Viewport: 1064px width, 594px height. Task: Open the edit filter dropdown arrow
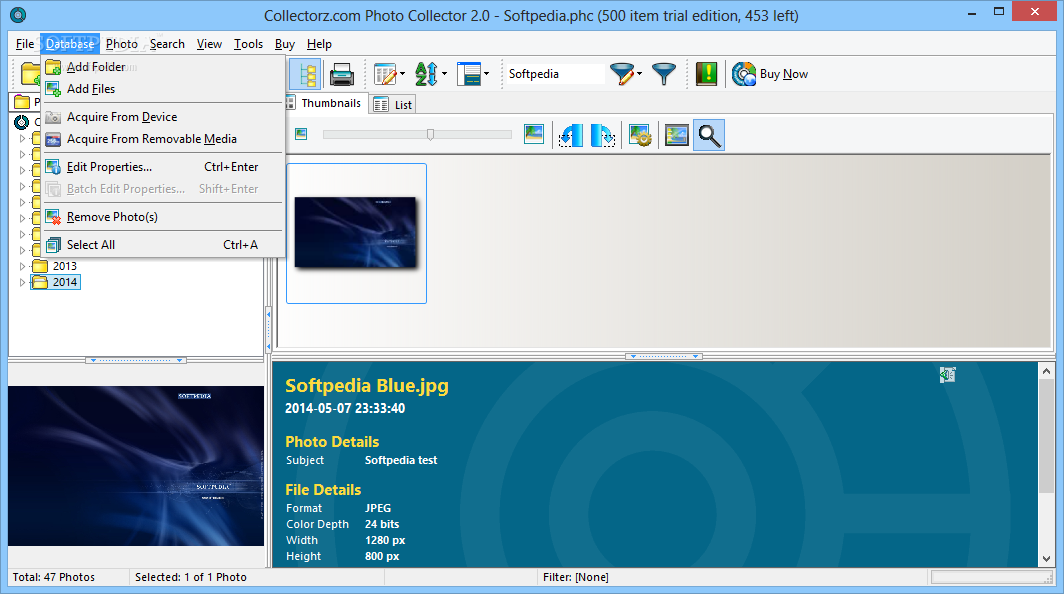coord(639,74)
